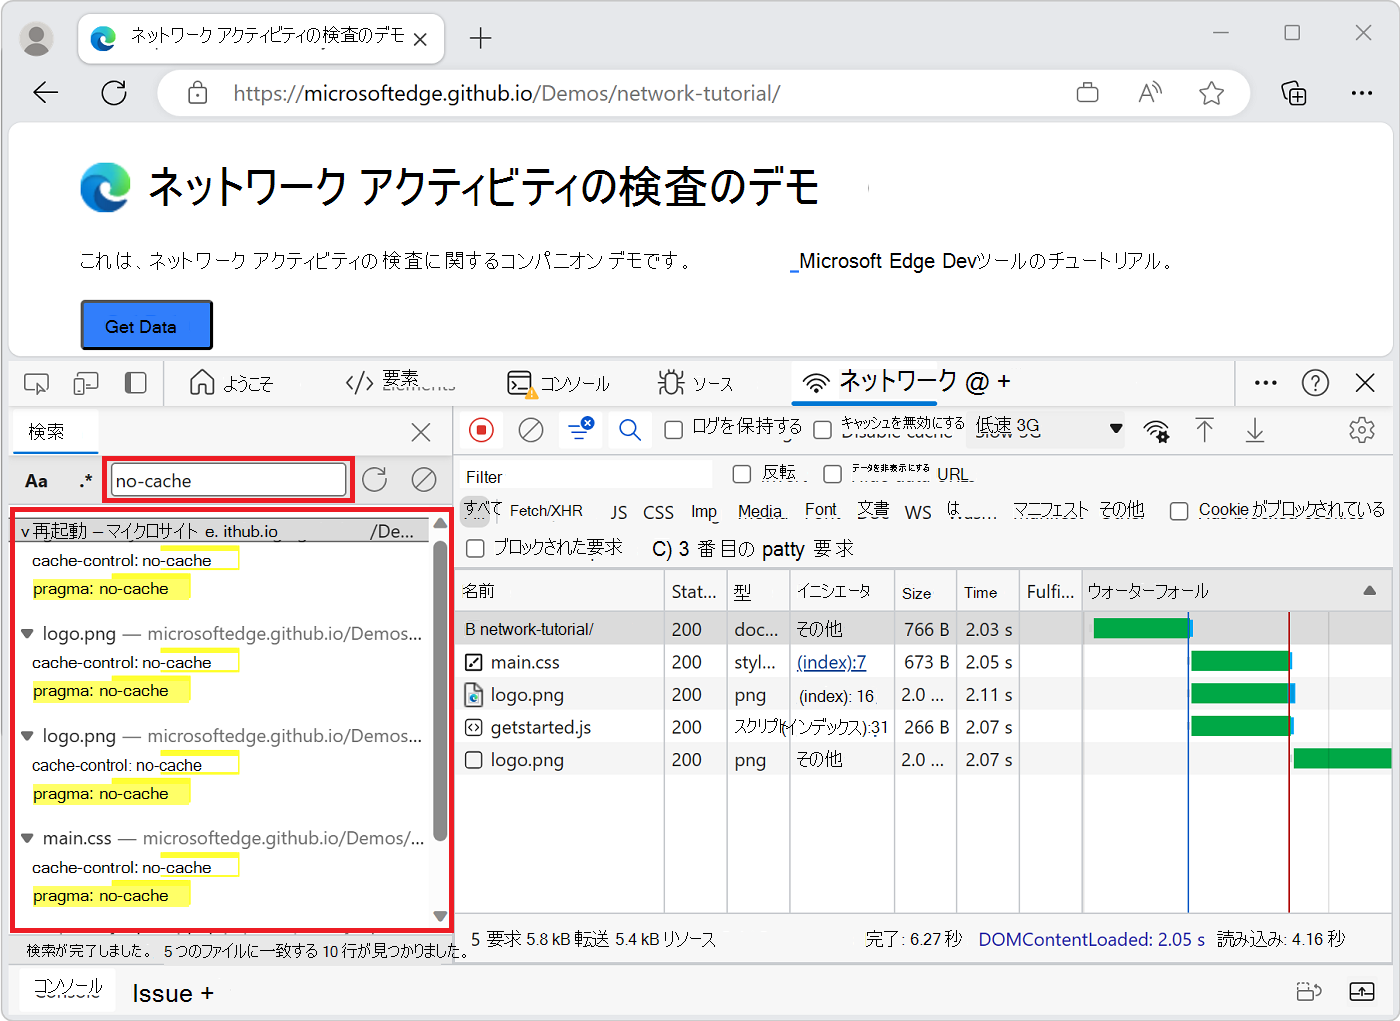
Task: Click the search results vertical scrollbar
Action: (x=440, y=690)
